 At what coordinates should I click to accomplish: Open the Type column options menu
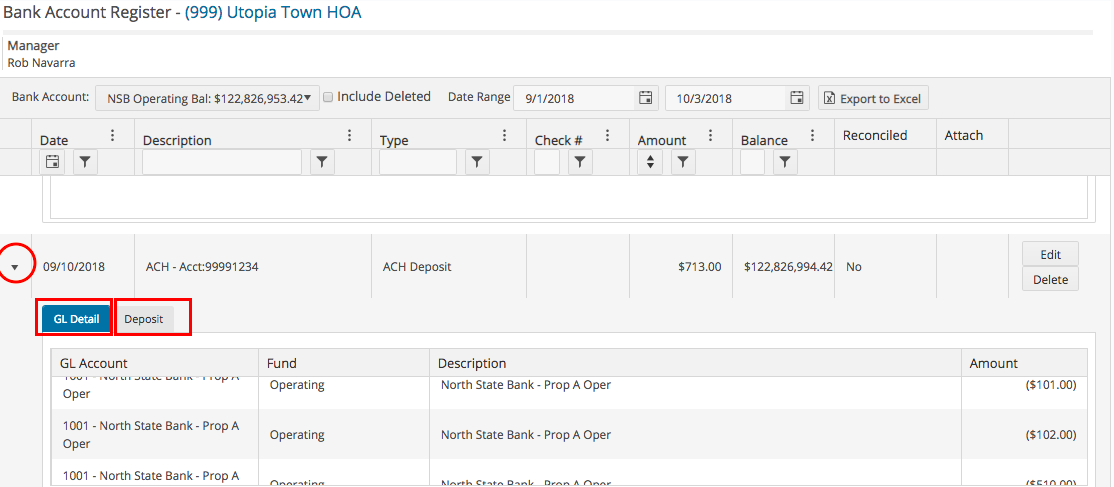(x=504, y=136)
